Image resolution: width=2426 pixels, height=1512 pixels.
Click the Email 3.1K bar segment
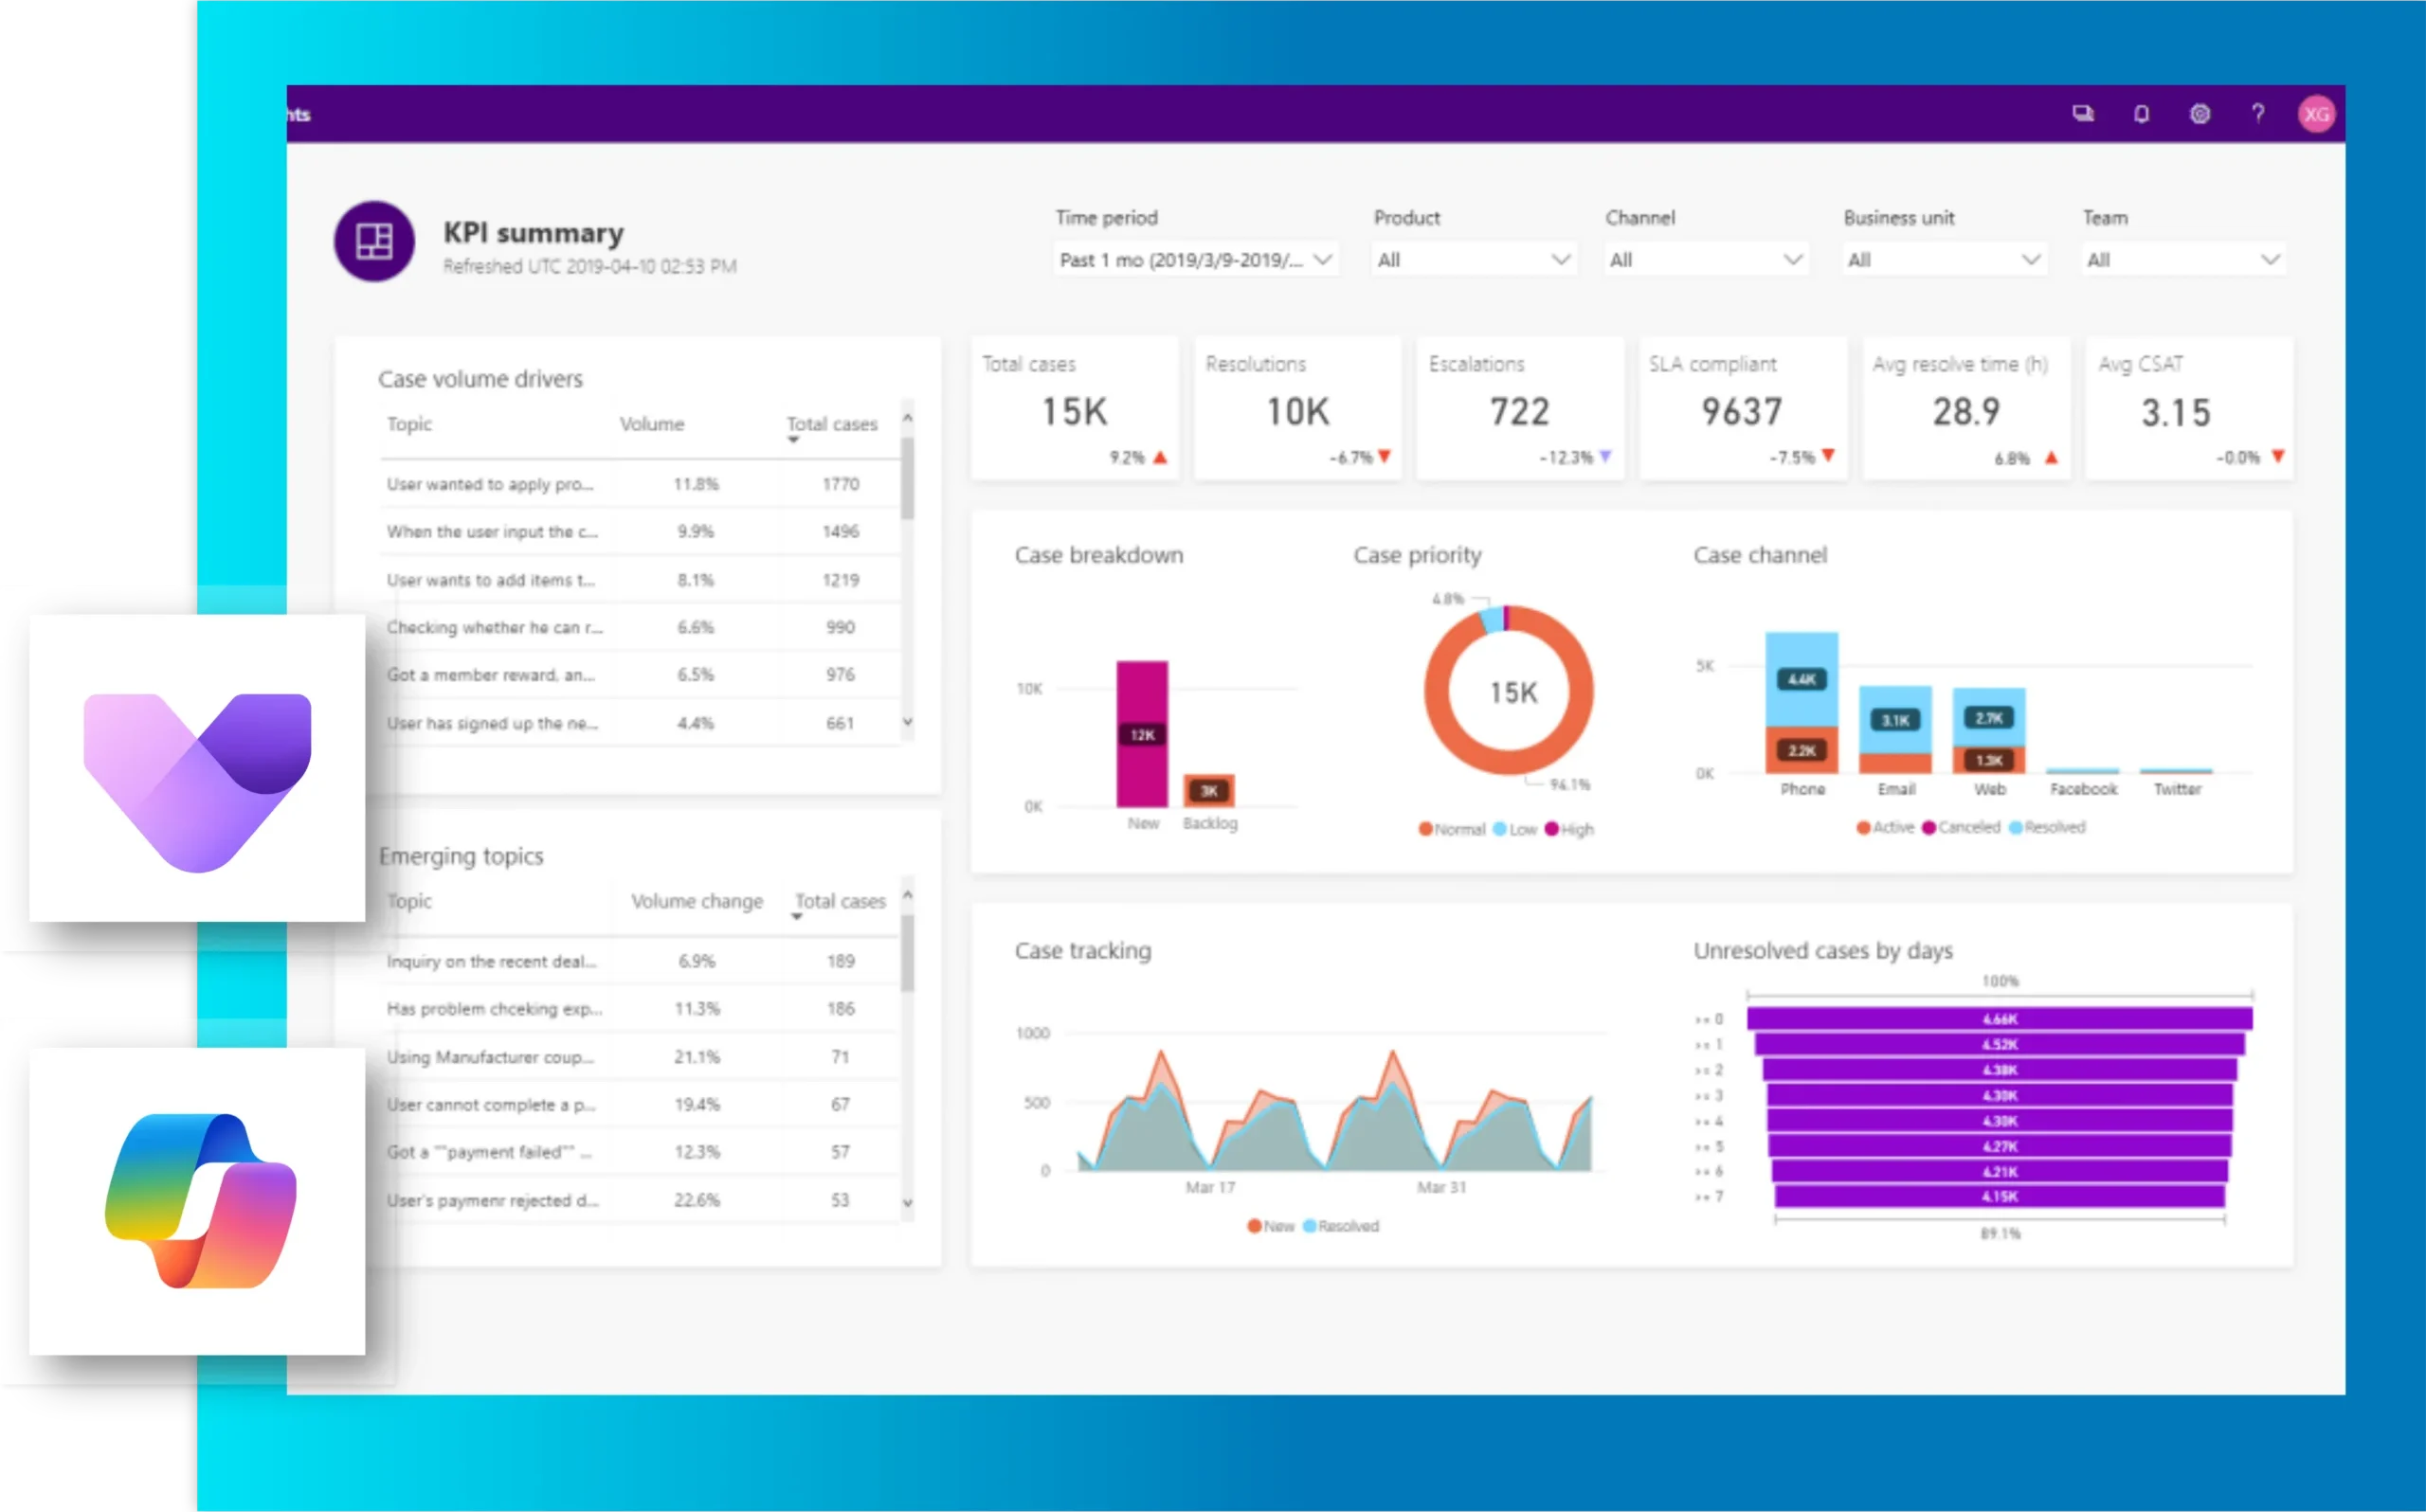pos(1895,720)
